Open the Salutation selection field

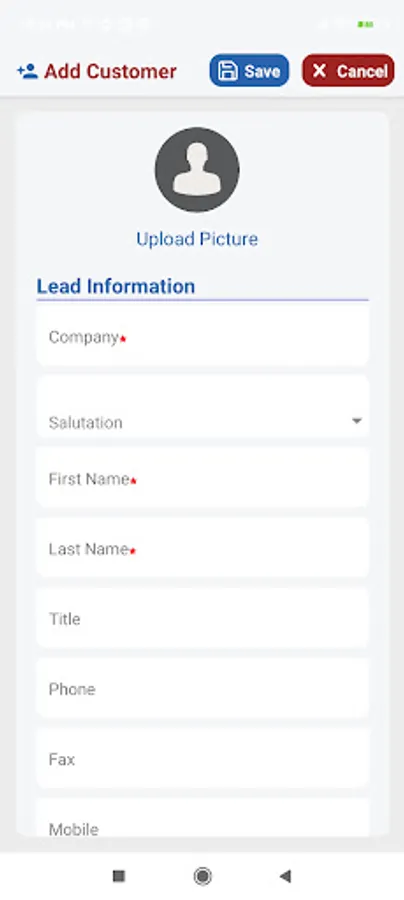click(x=202, y=407)
